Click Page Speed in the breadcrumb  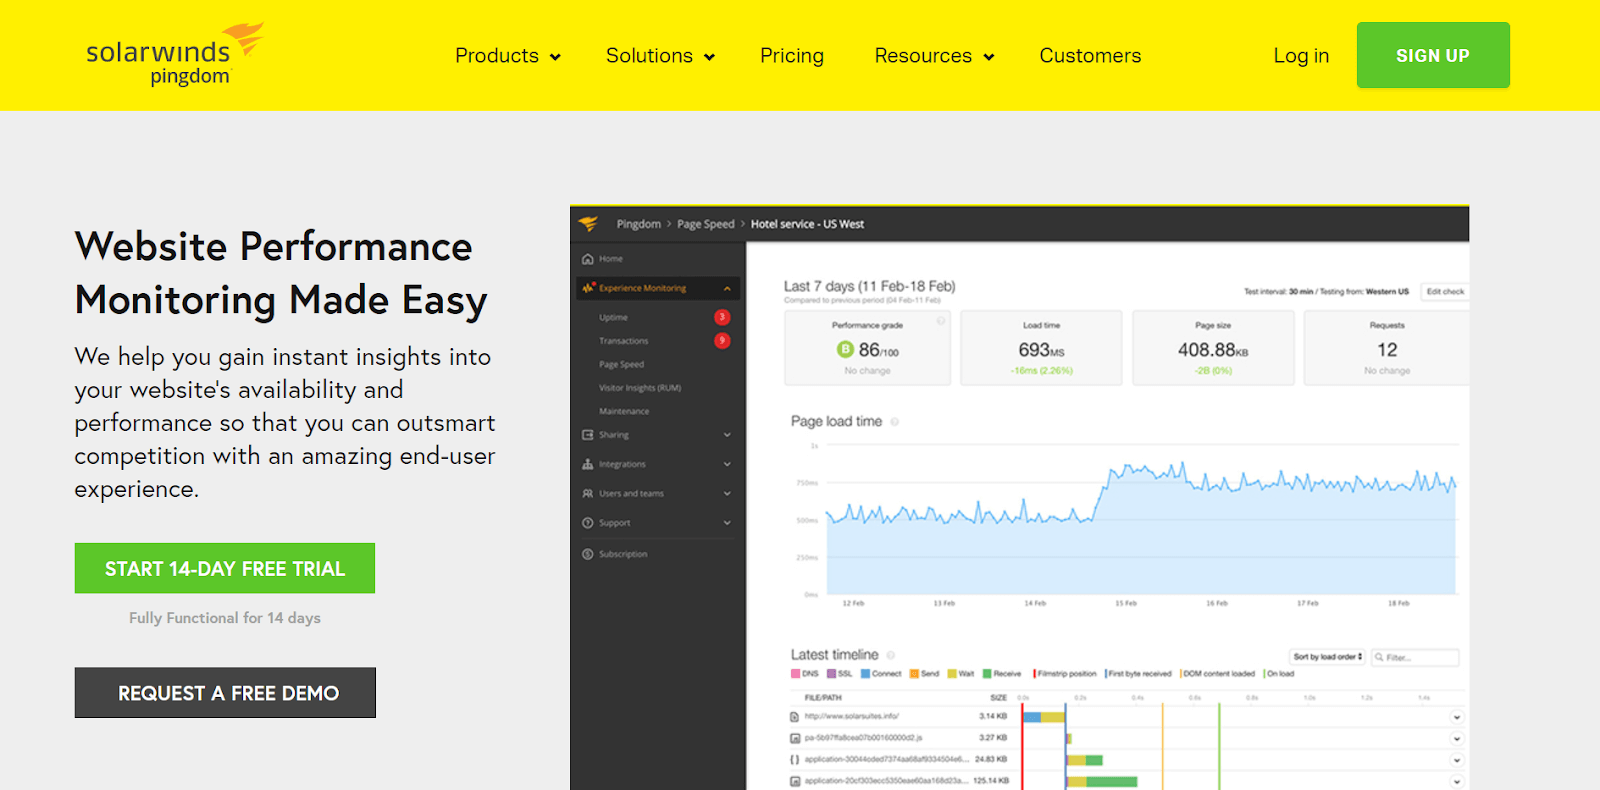click(706, 224)
